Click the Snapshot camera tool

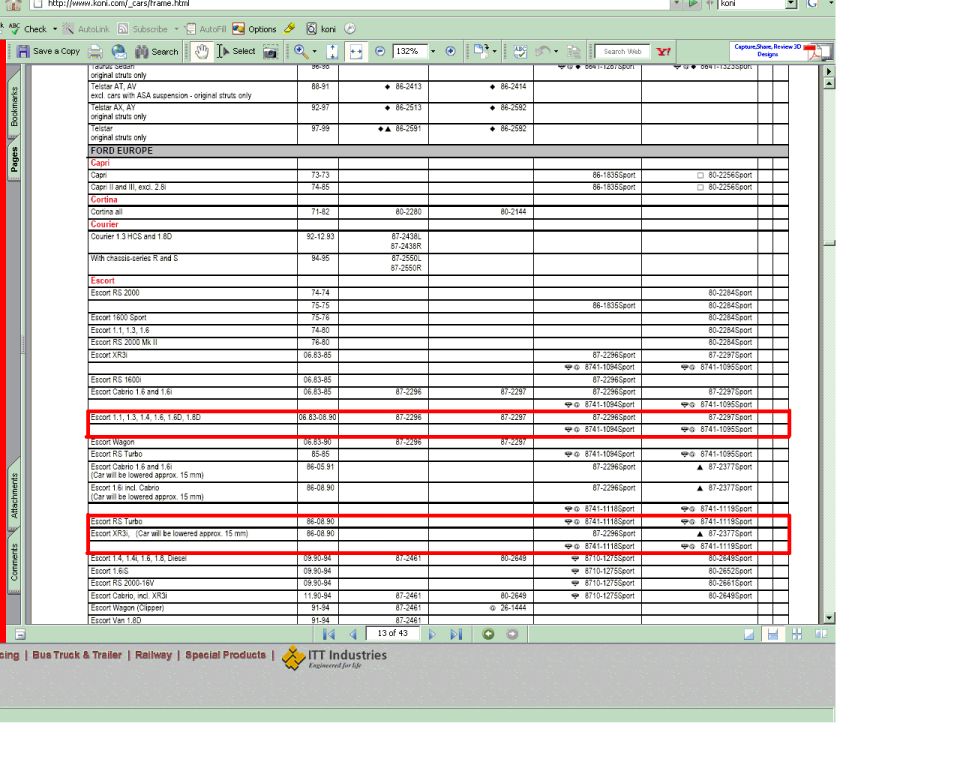pos(270,51)
